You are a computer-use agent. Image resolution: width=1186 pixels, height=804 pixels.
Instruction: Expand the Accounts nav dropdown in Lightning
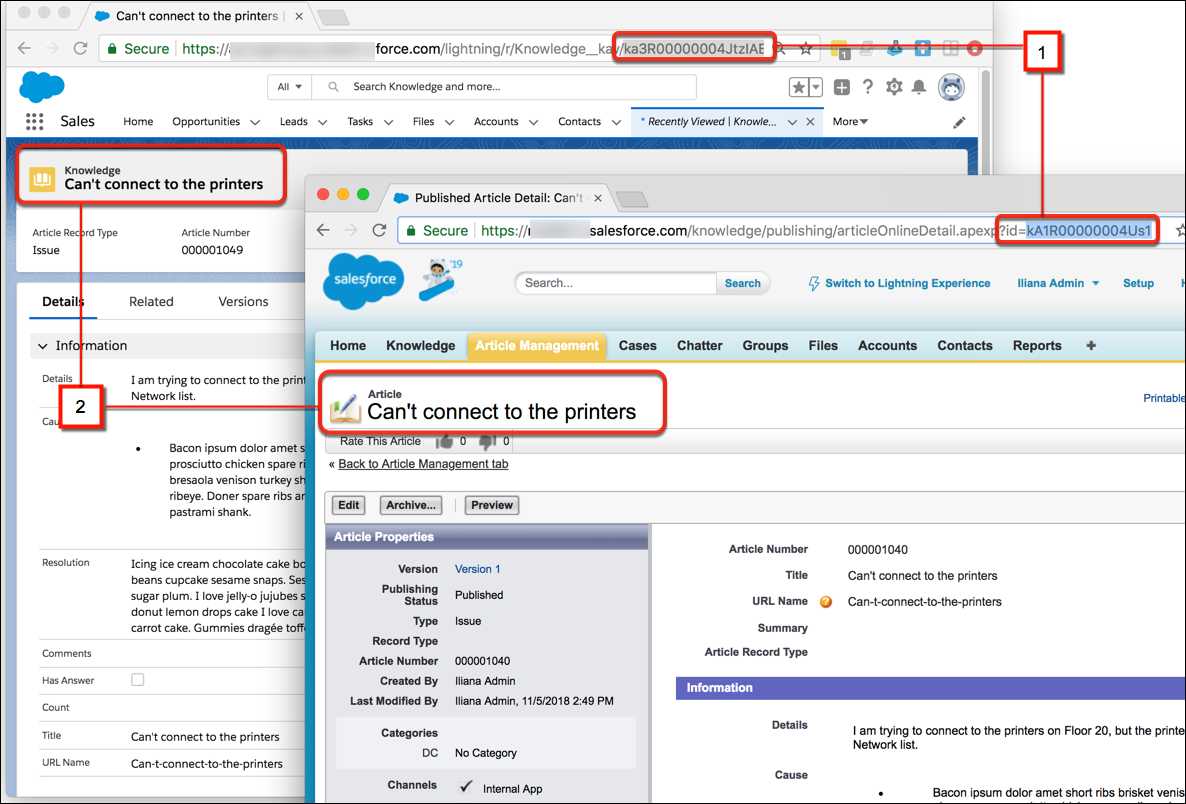(x=533, y=122)
